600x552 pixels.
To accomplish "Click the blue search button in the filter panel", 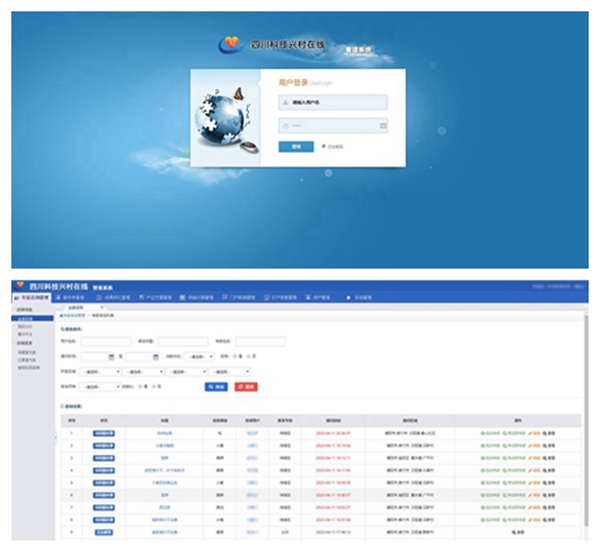I will coord(216,386).
